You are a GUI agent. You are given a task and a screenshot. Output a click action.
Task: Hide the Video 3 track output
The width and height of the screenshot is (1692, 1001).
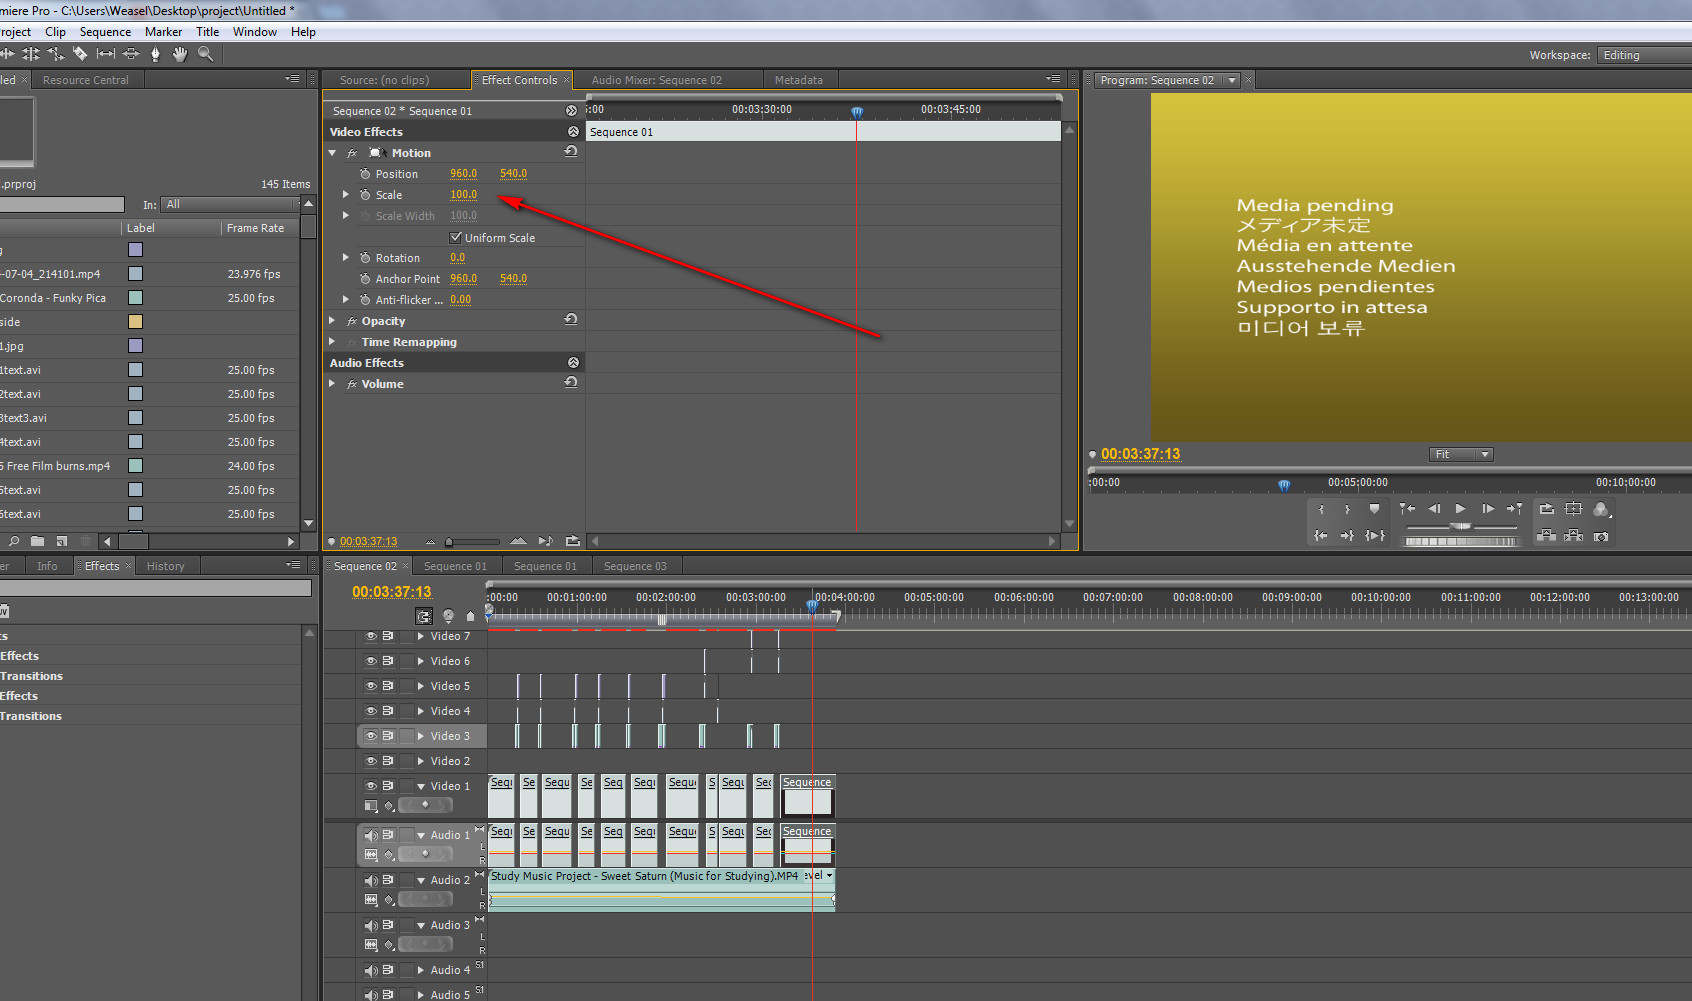coord(371,736)
